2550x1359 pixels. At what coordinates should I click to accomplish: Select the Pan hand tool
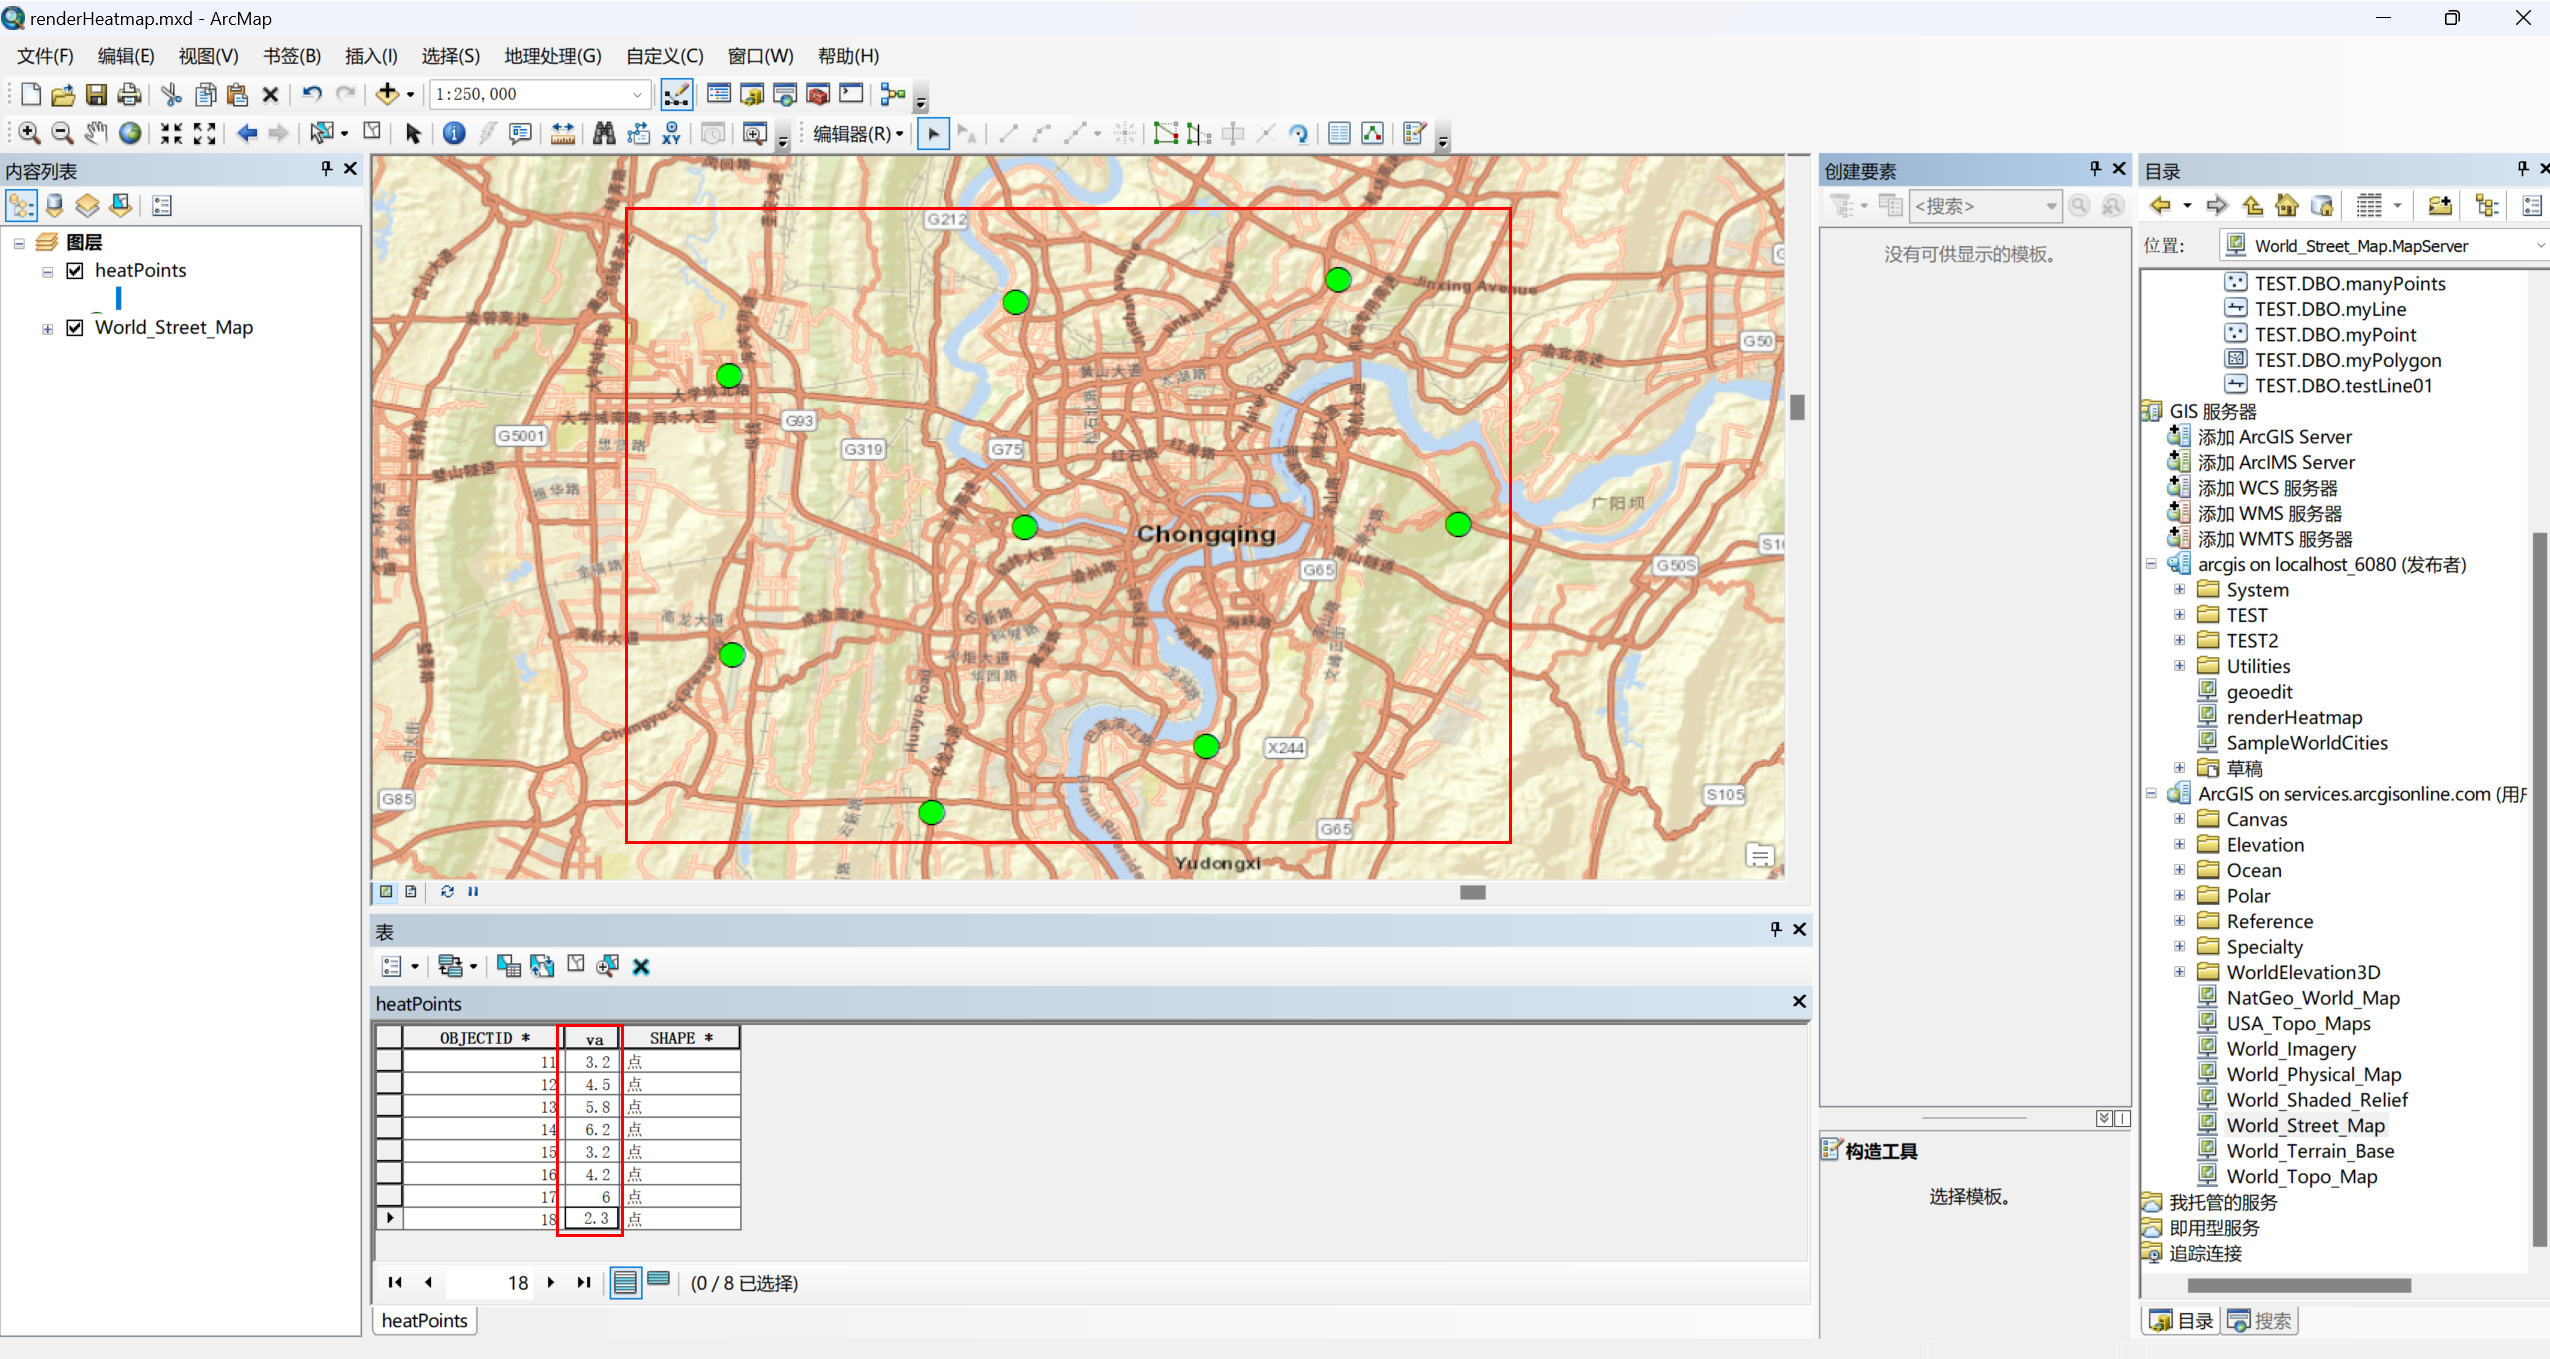[x=96, y=133]
